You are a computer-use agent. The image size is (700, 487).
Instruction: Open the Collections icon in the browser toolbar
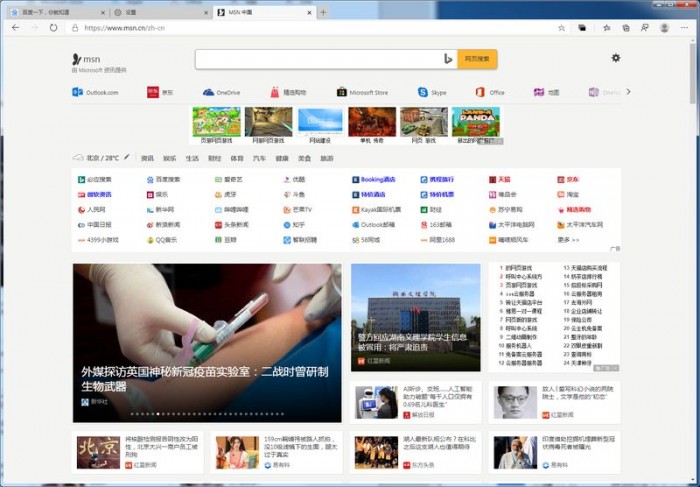626,28
